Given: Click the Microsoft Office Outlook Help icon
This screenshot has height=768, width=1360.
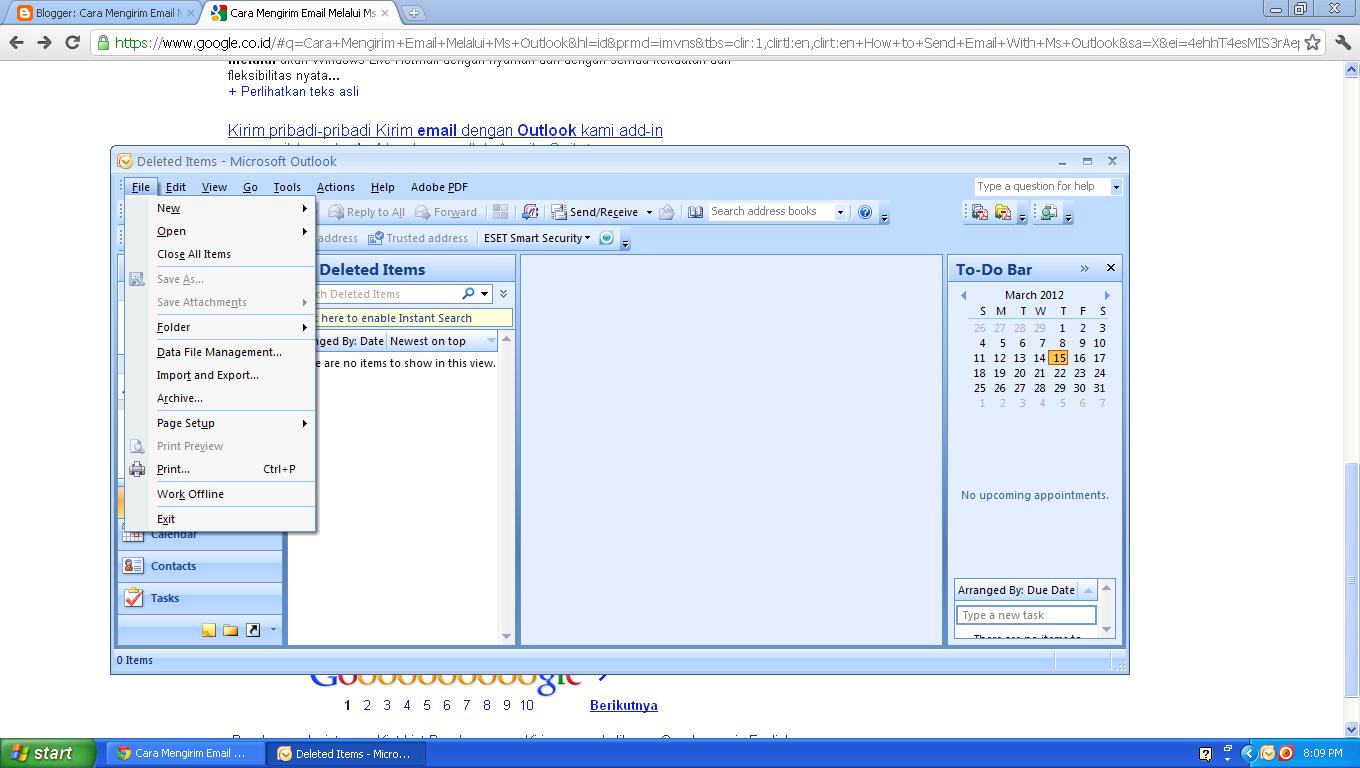Looking at the screenshot, I should click(865, 212).
